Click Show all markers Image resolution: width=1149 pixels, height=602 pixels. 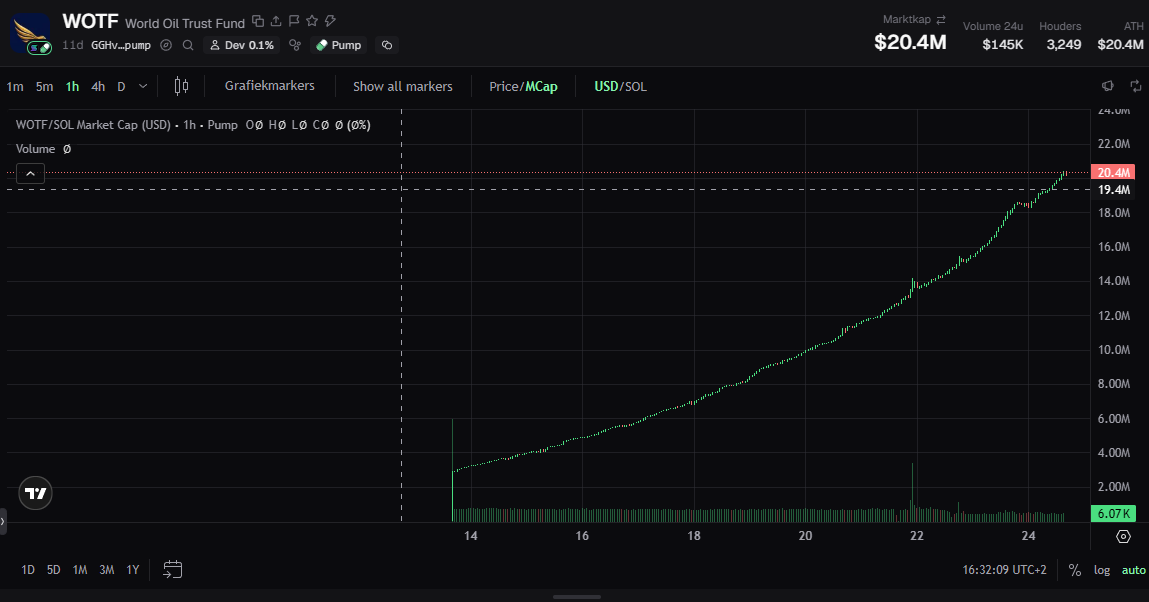coord(403,86)
